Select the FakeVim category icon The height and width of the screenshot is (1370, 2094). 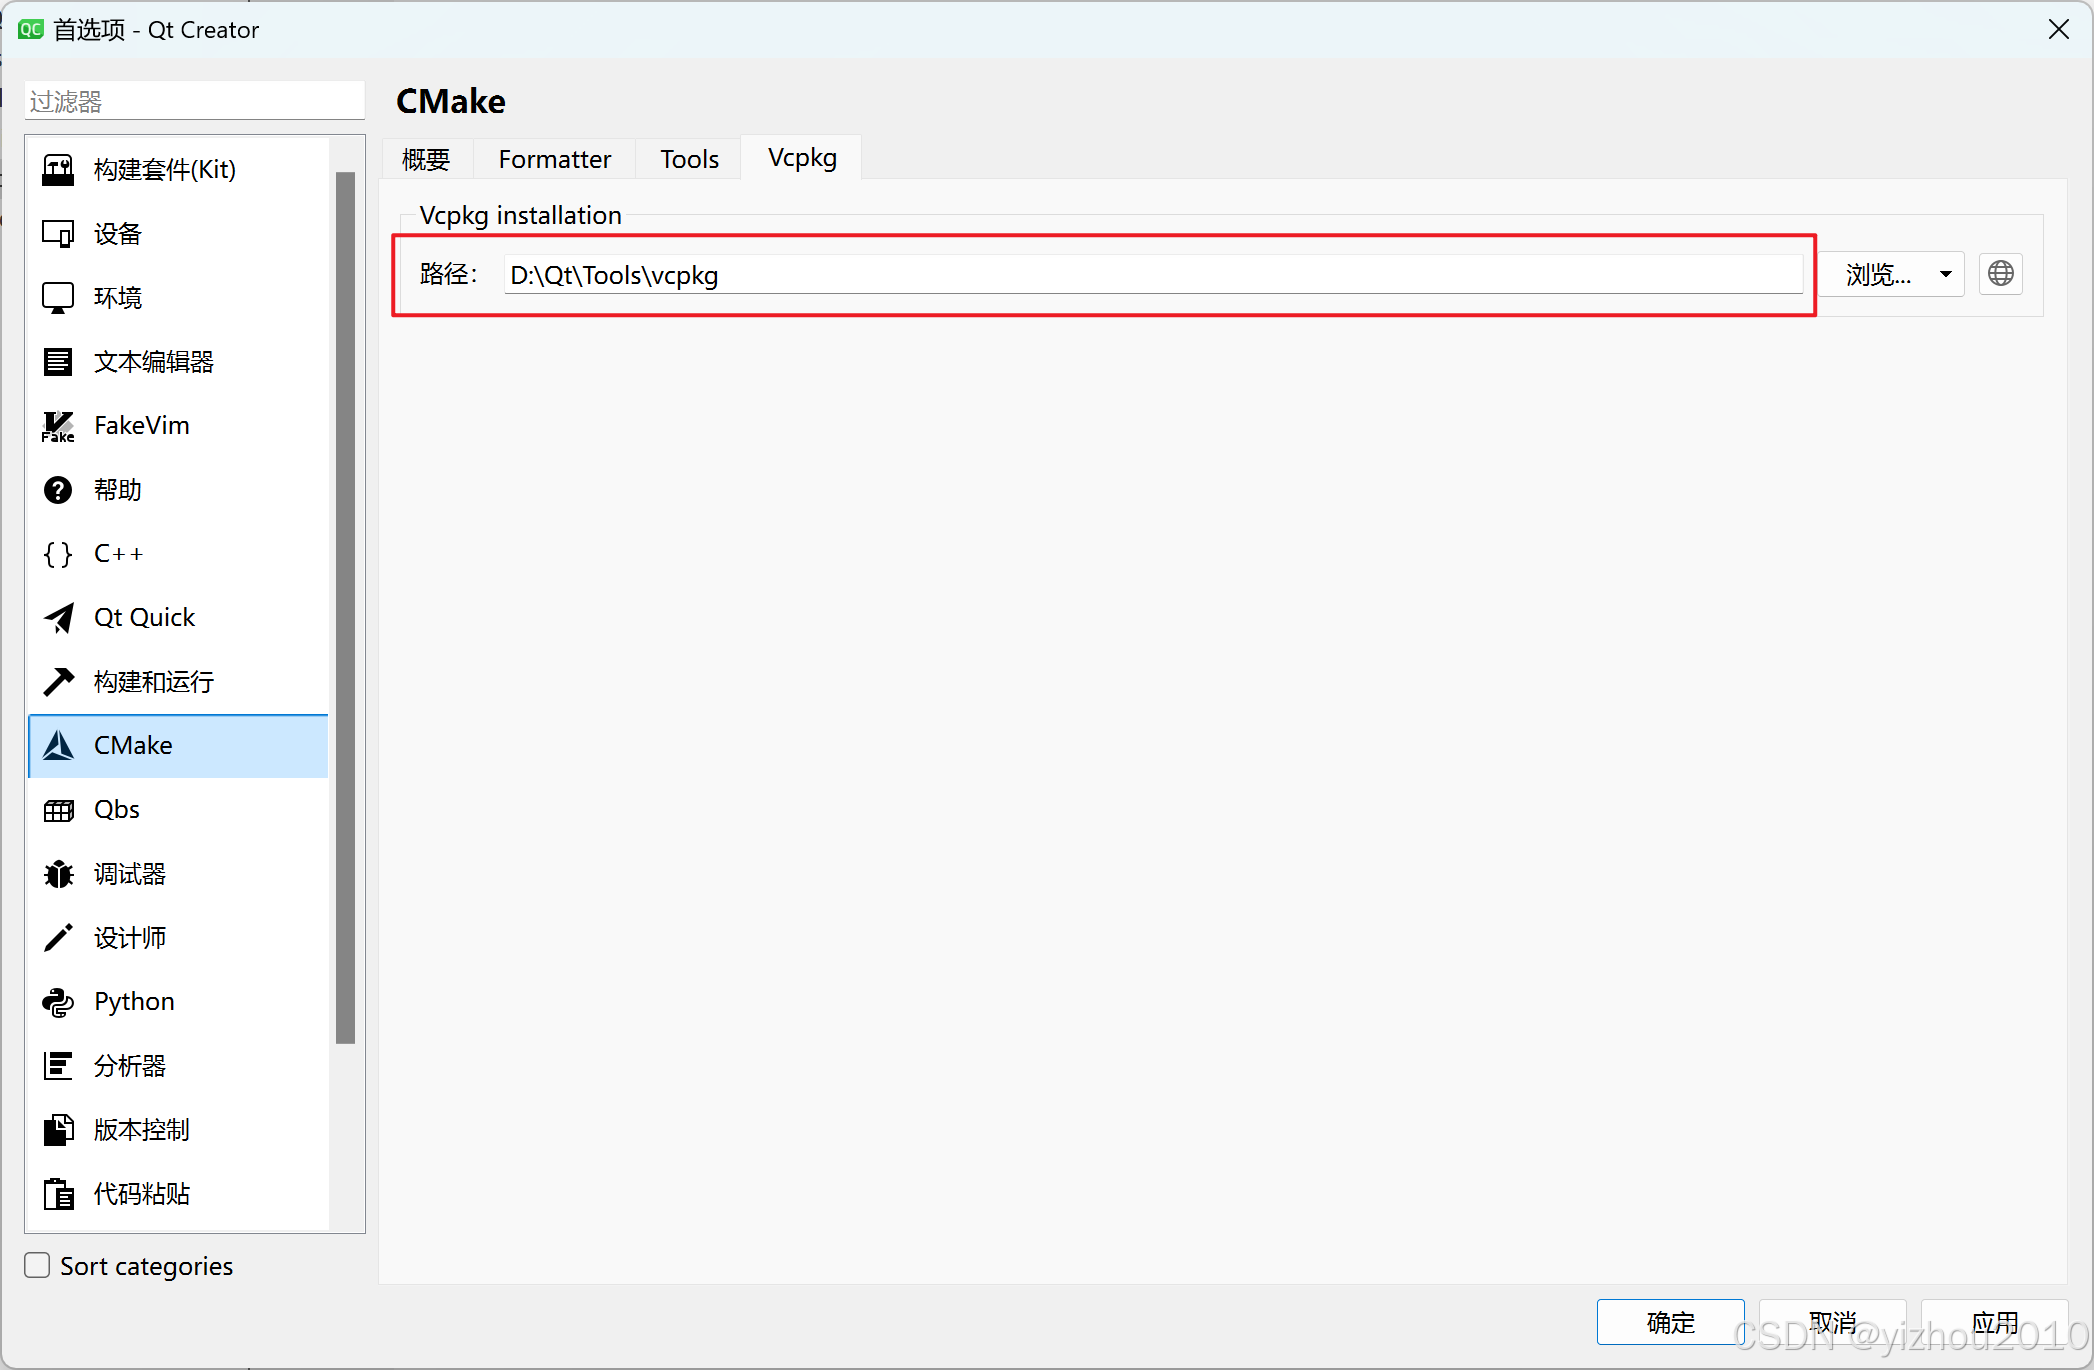click(x=58, y=426)
